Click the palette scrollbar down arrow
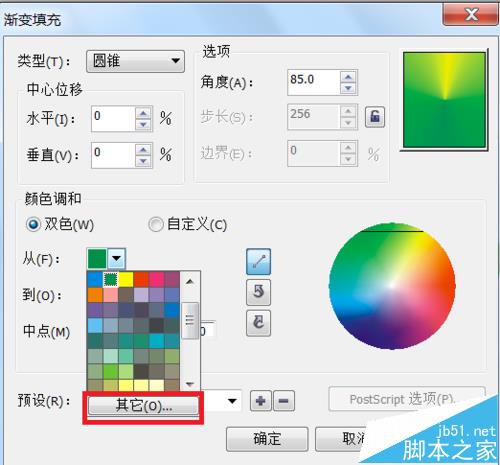This screenshot has width=500, height=465. (x=190, y=384)
